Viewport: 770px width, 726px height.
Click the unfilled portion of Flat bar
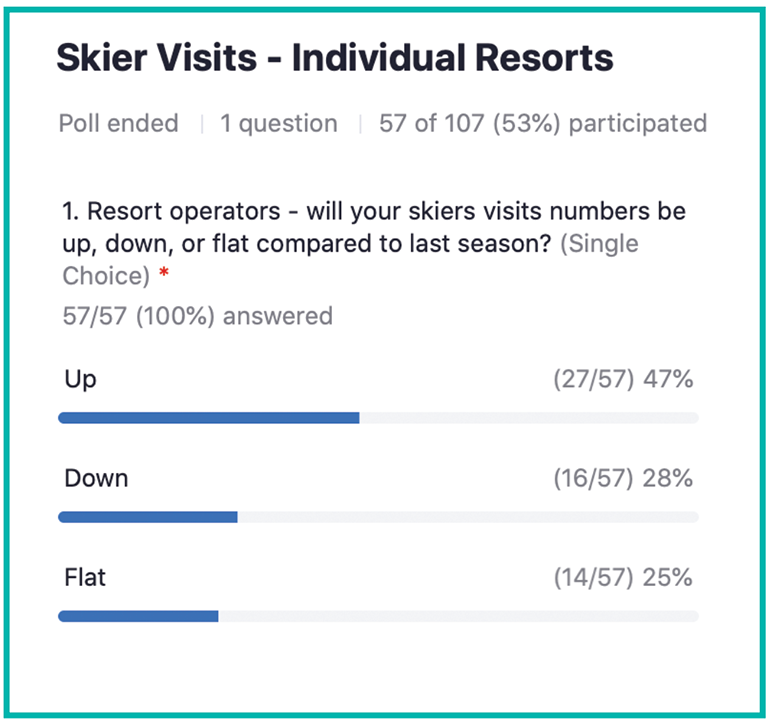[x=459, y=616]
